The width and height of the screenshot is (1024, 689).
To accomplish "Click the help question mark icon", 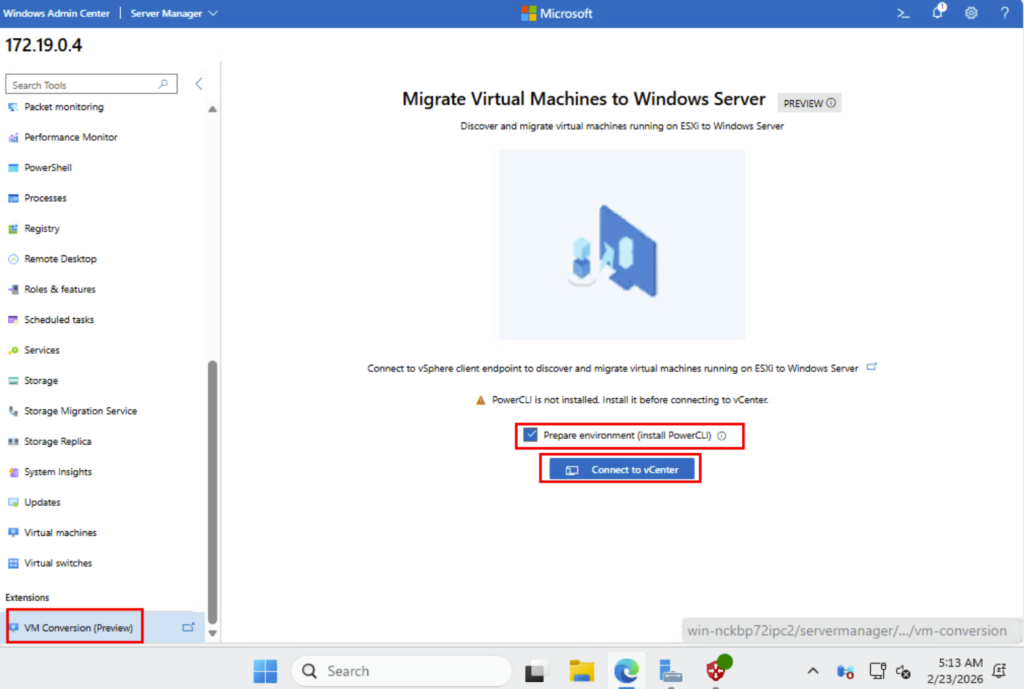I will pos(1005,13).
